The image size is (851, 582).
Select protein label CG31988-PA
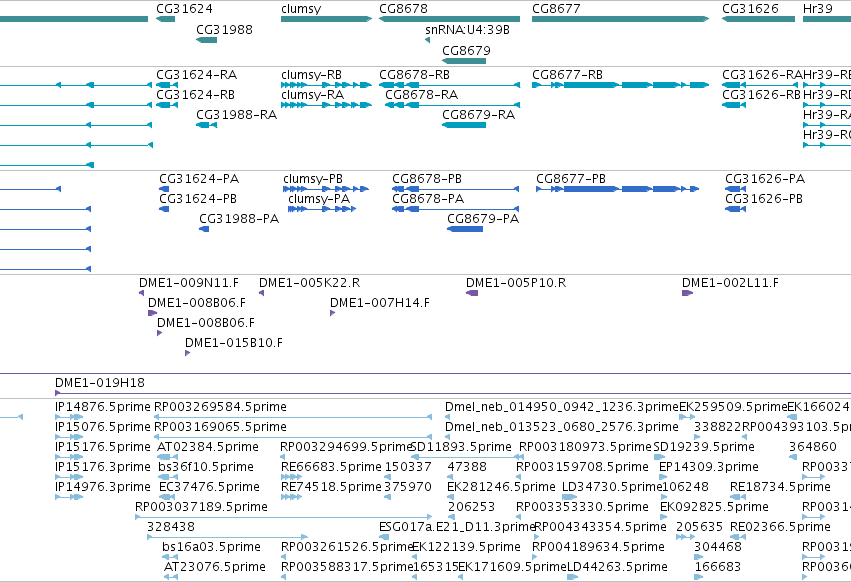pos(239,219)
